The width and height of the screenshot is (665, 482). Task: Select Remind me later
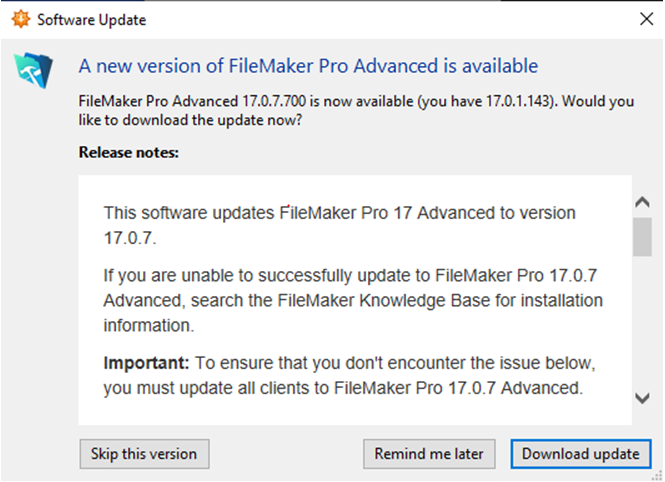click(x=429, y=454)
